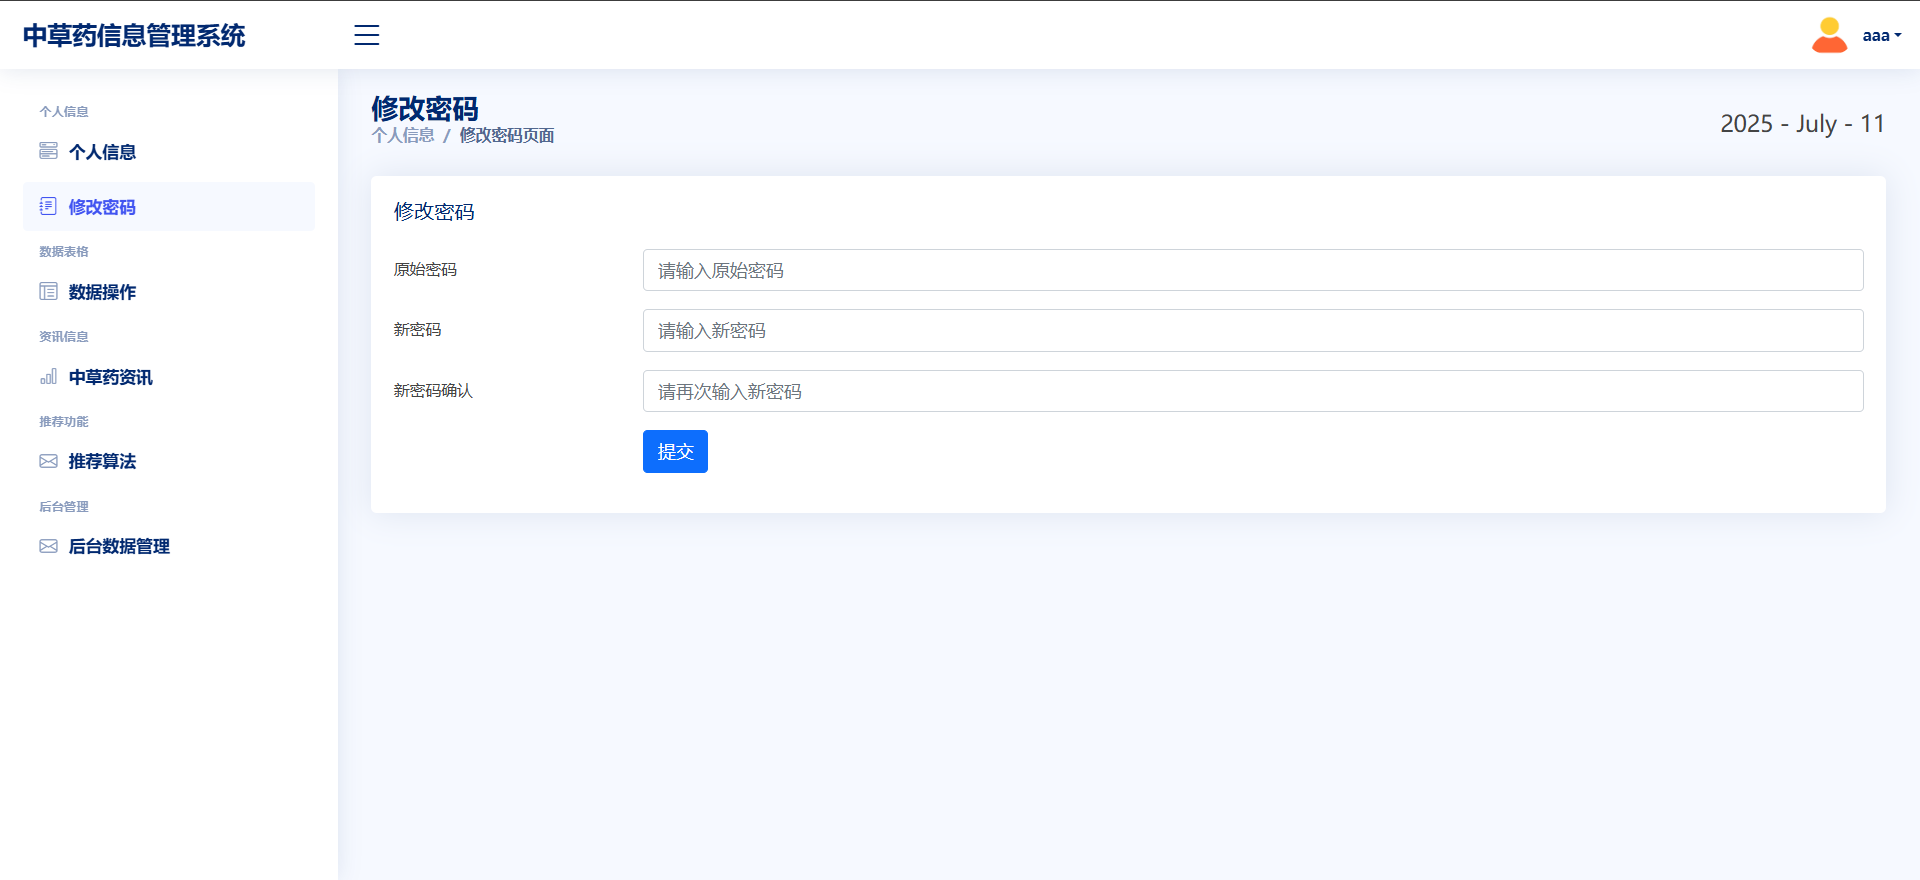The width and height of the screenshot is (1920, 880).
Task: Click the 中草药信息管理系统 logo title
Action: click(134, 36)
